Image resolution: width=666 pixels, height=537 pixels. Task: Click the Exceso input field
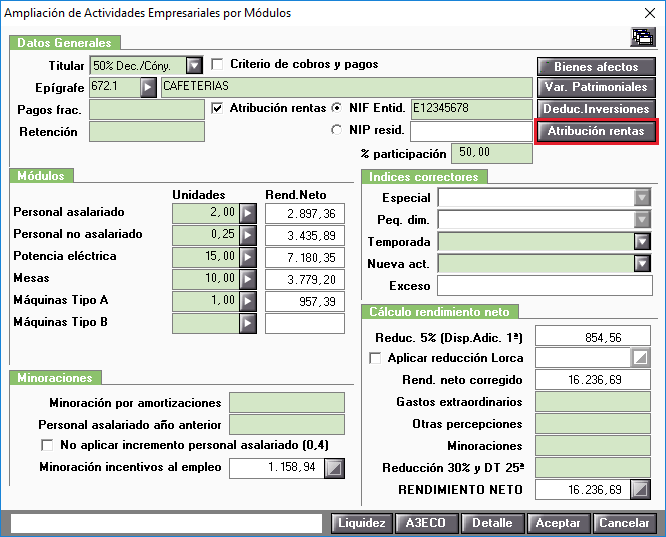(x=545, y=285)
